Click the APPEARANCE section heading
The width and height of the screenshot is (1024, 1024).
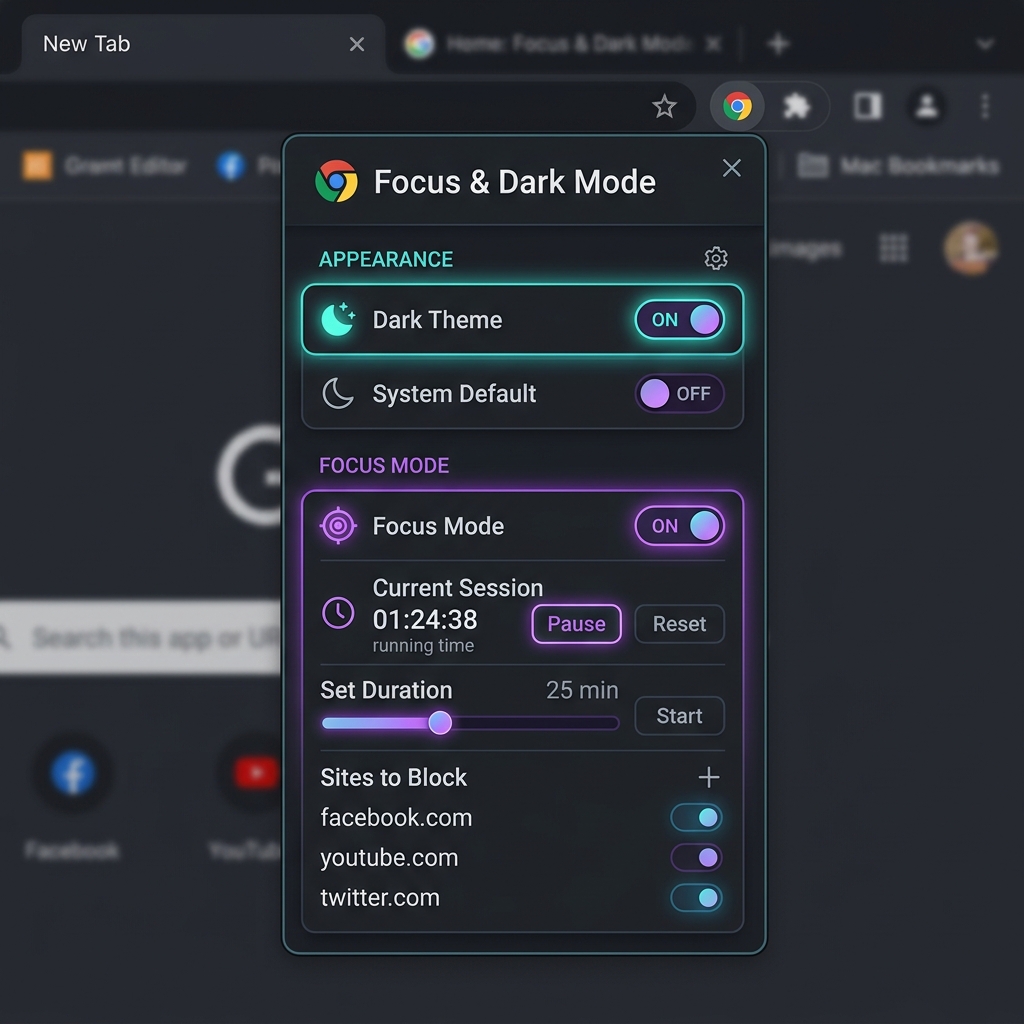pos(386,259)
